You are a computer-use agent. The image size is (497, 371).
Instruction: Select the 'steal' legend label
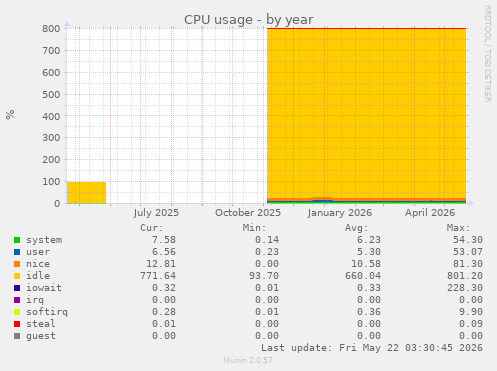tap(41, 324)
